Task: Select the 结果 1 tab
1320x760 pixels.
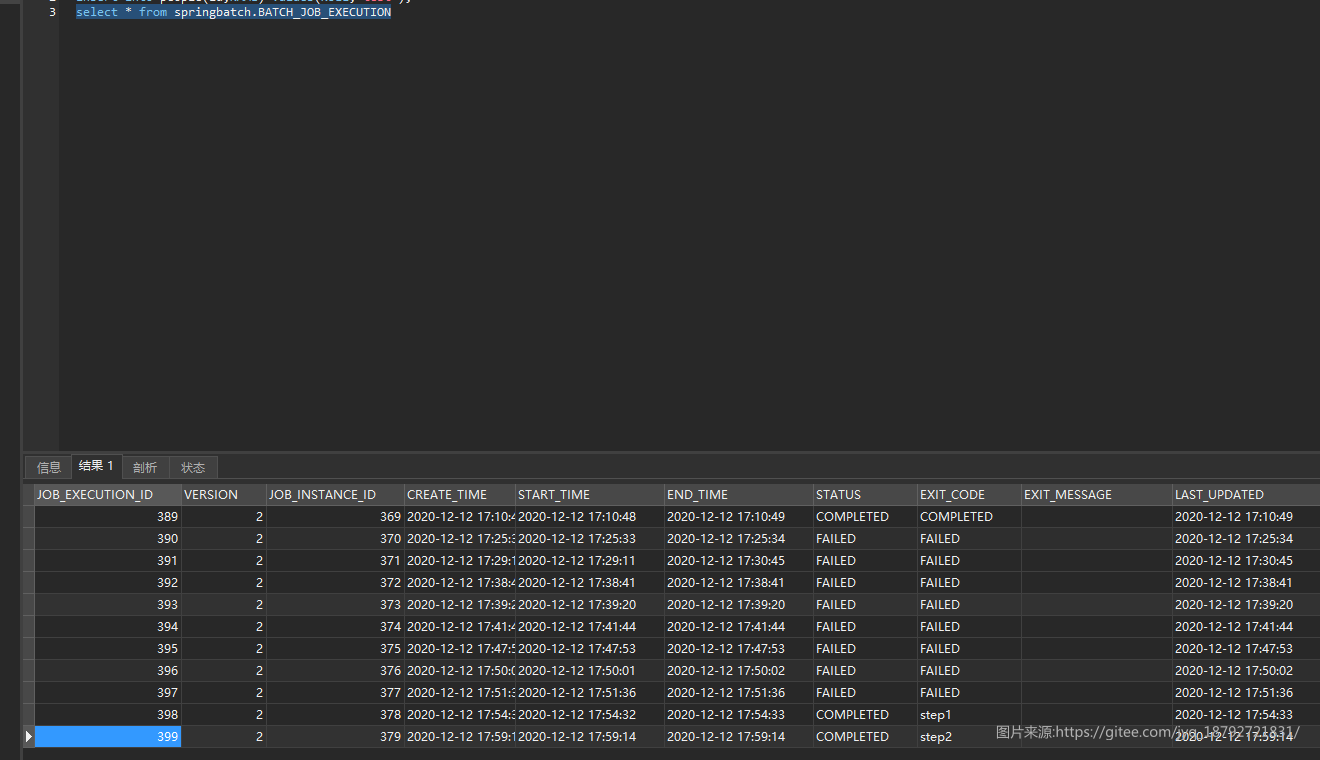Action: click(x=96, y=466)
